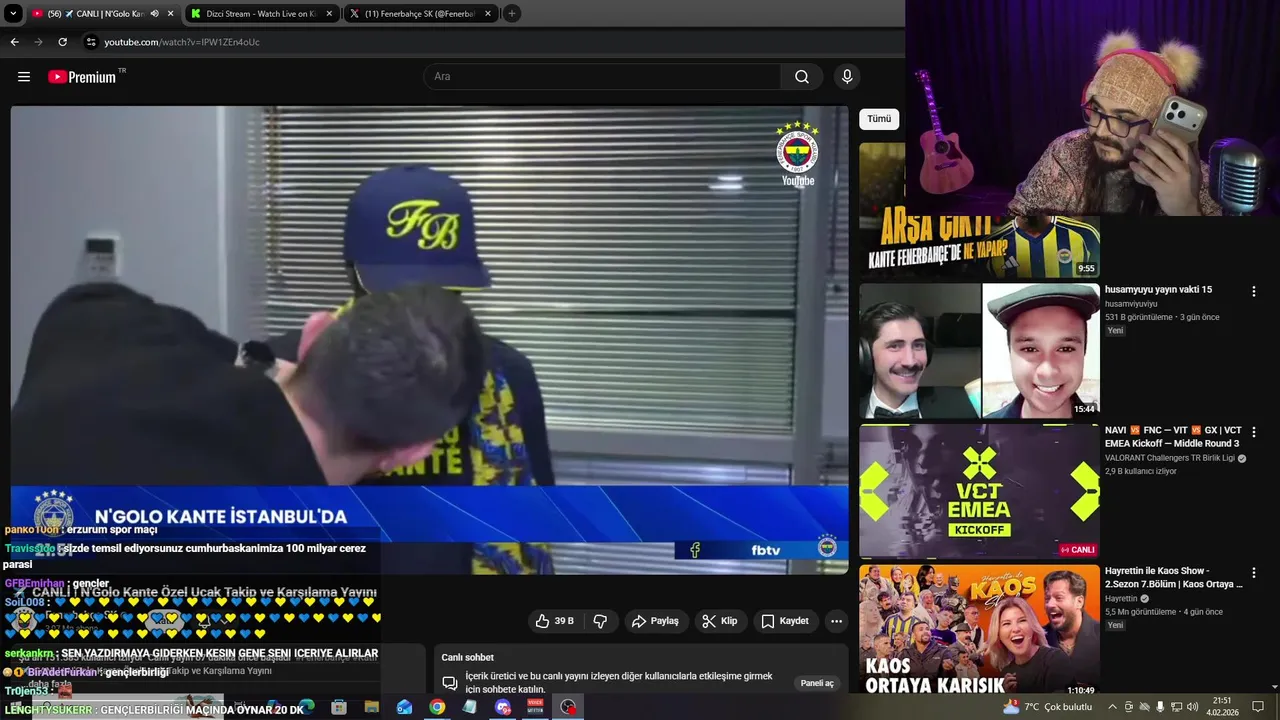Open the Kante Fenerbahçe'de ne yapar thumbnail
This screenshot has width=1280, height=720.
(x=979, y=246)
